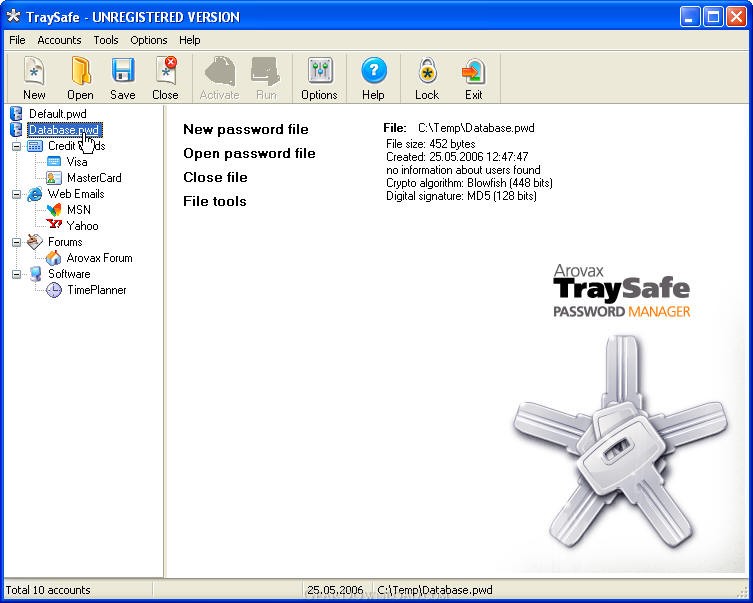753x603 pixels.
Task: Select the MasterCard account entry
Action: click(93, 178)
